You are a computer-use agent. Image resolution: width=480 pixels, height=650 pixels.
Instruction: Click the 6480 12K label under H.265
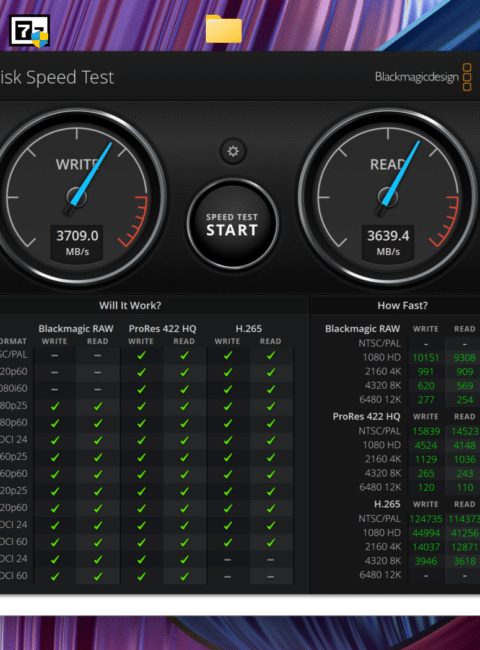[x=380, y=575]
